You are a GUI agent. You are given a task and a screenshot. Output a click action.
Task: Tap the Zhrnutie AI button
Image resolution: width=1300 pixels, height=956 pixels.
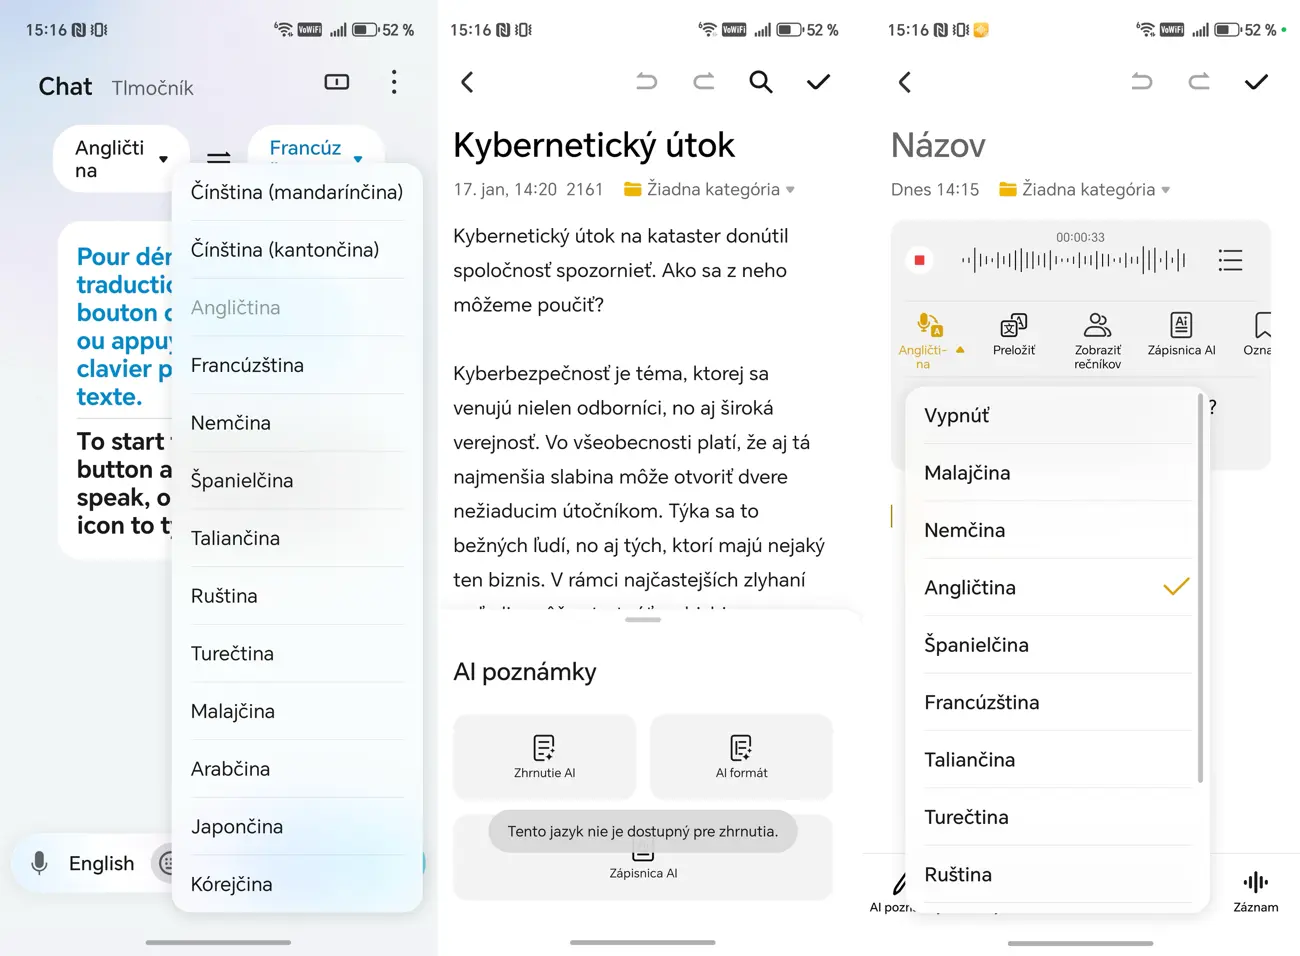point(544,756)
